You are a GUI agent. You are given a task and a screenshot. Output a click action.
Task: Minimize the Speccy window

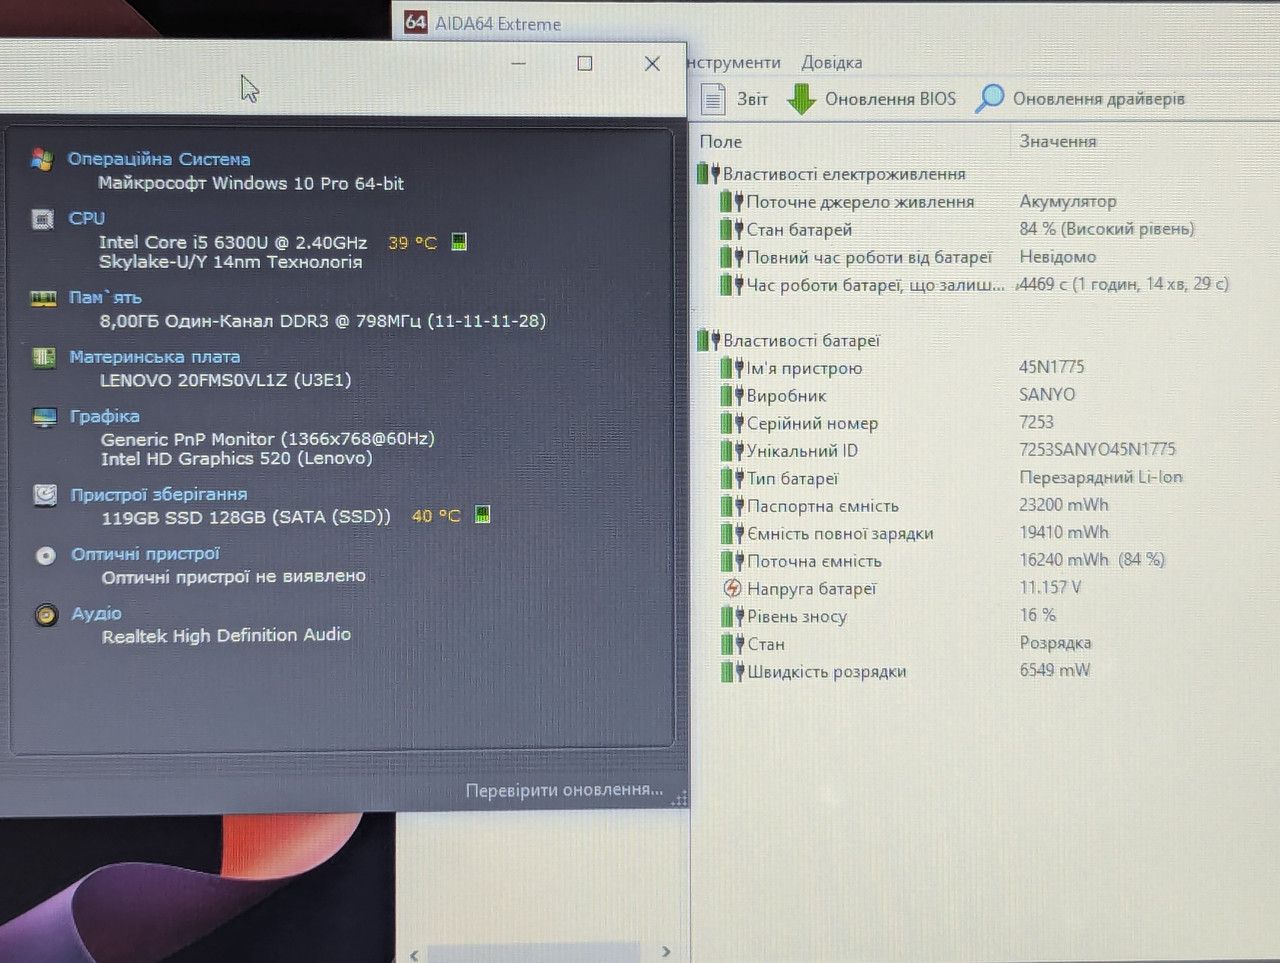(518, 63)
